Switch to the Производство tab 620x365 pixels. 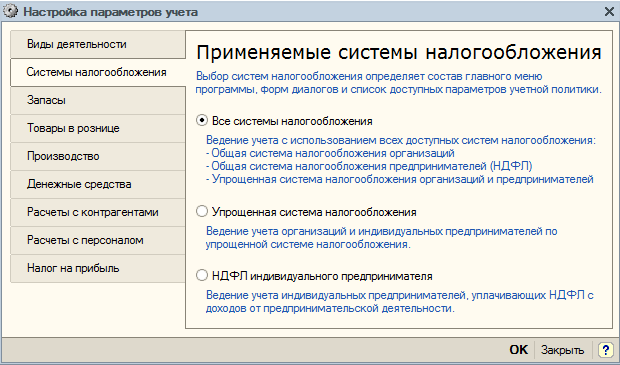coord(98,157)
